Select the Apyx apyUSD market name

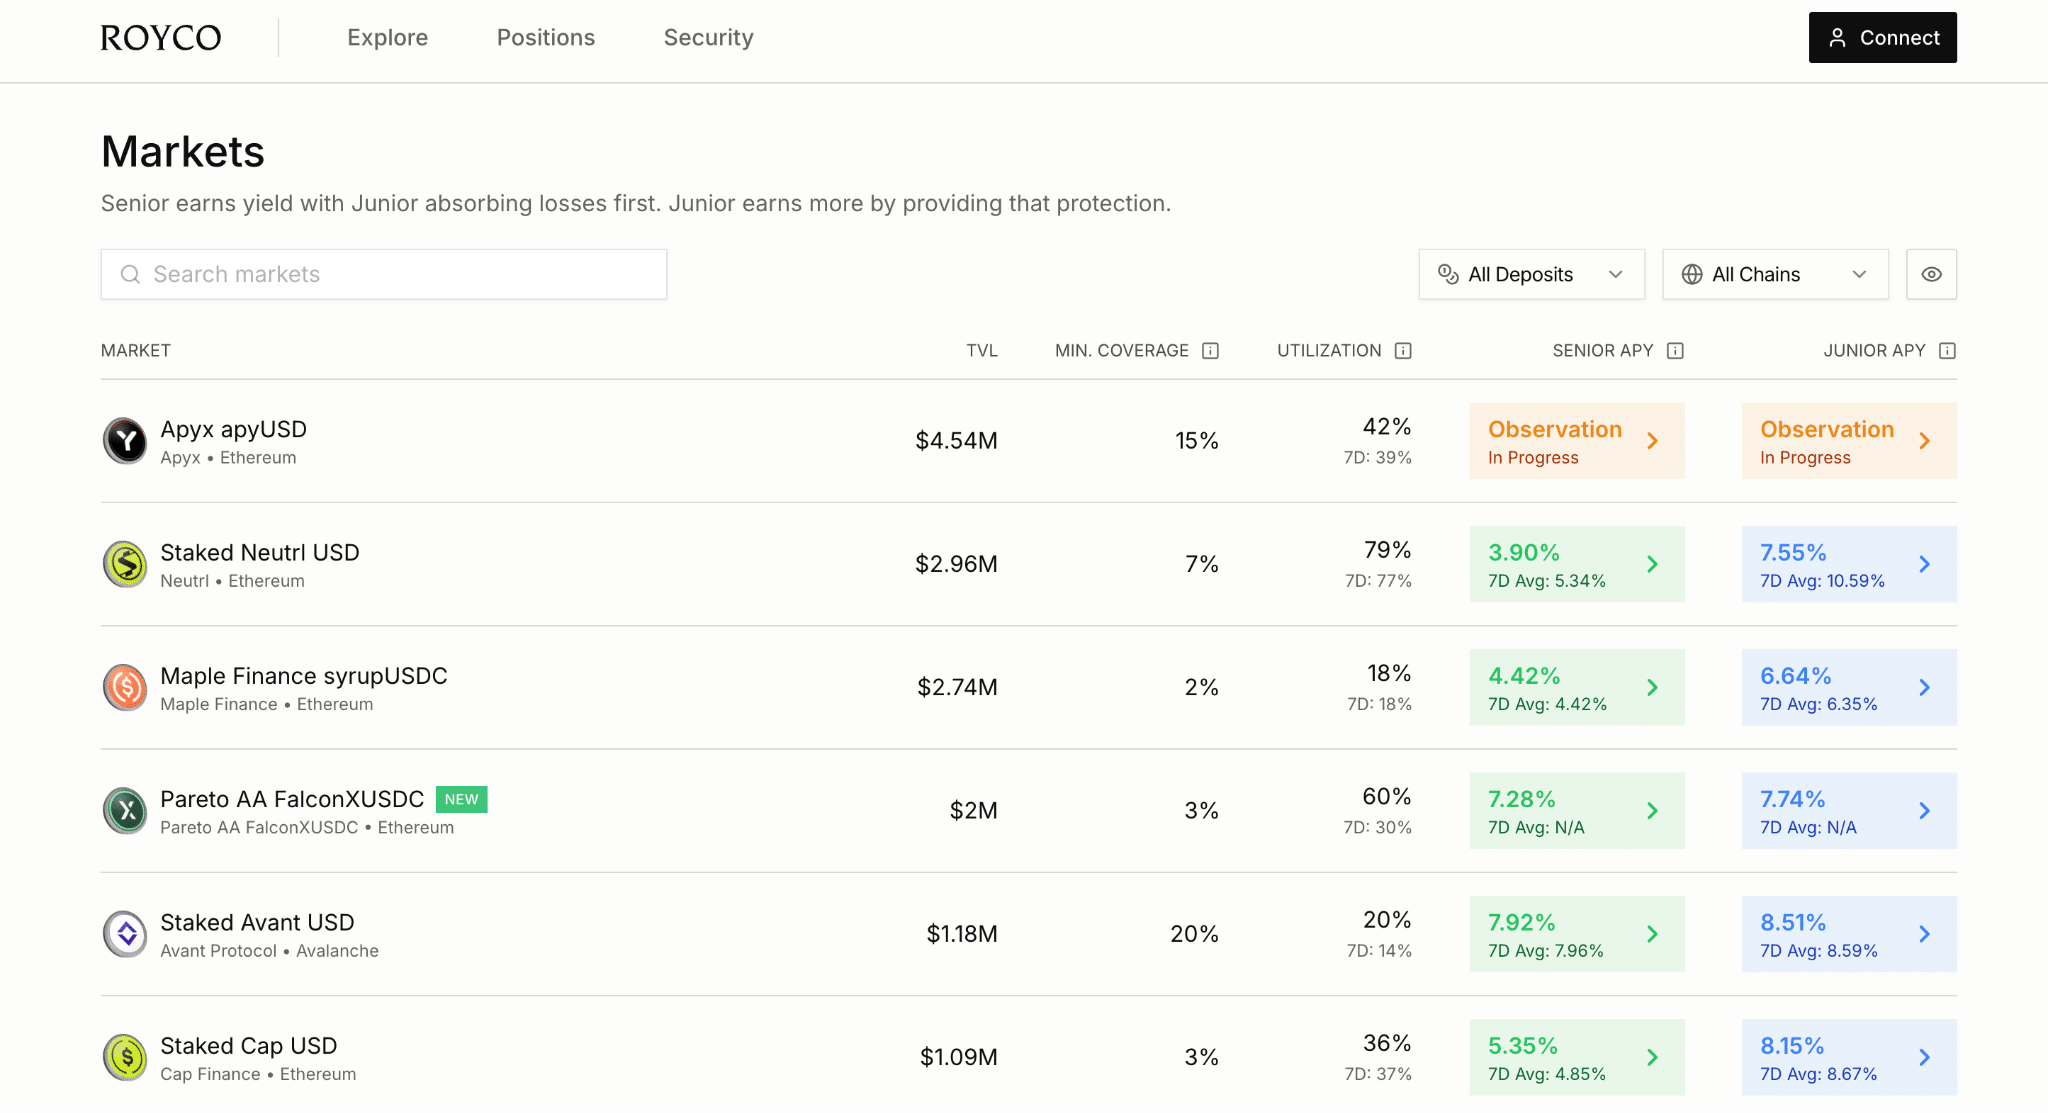click(x=234, y=429)
